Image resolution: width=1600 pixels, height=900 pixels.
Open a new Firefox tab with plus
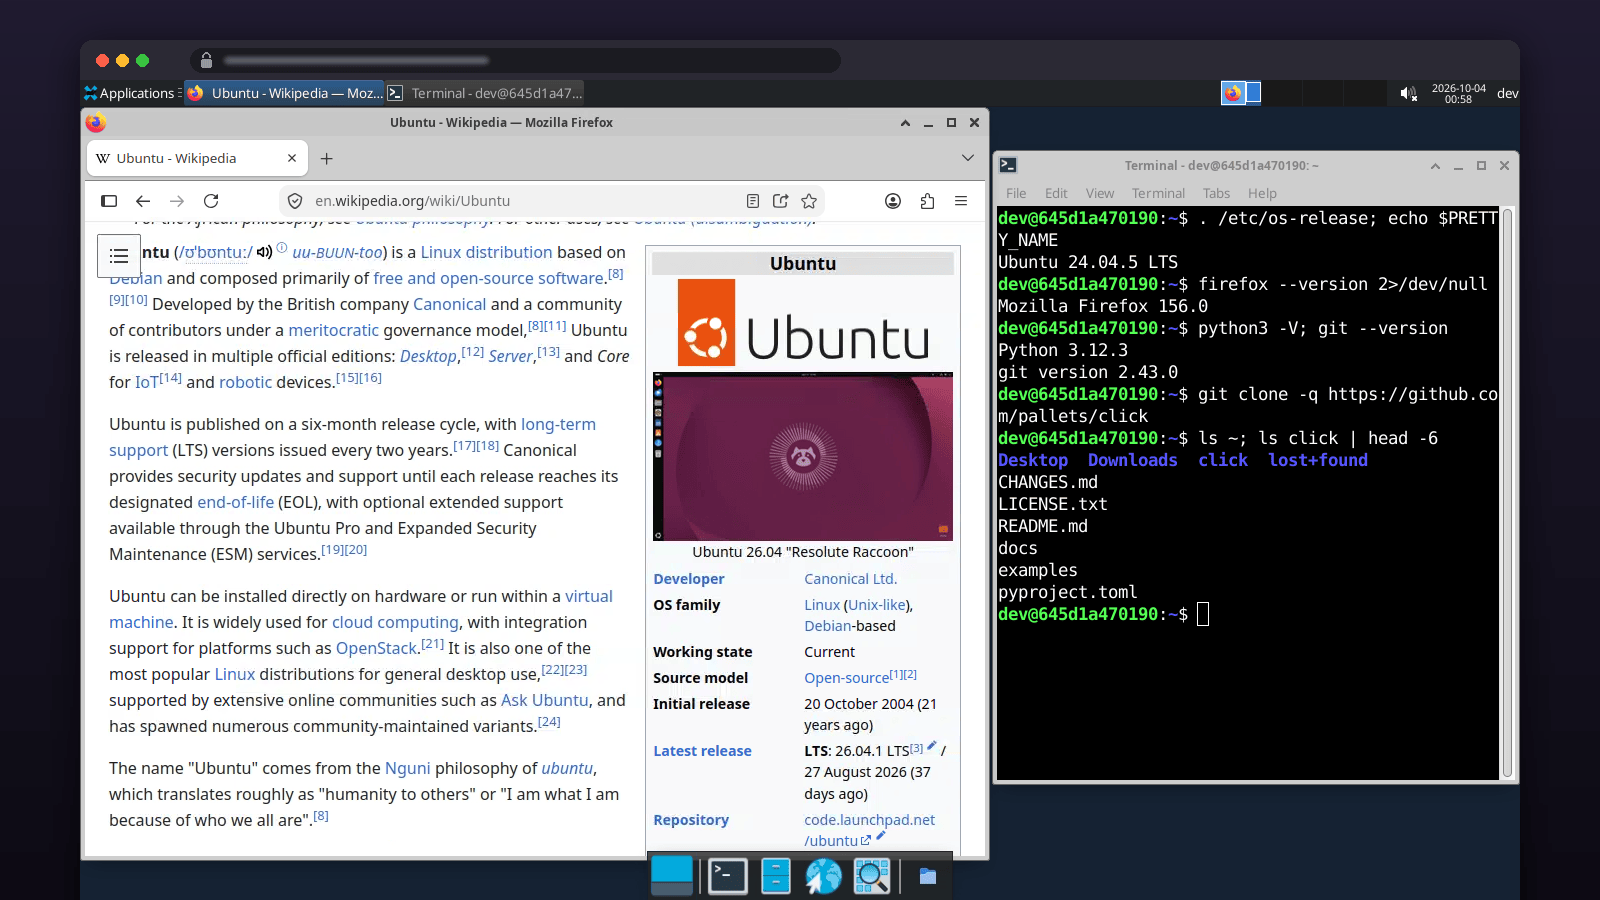click(x=326, y=158)
